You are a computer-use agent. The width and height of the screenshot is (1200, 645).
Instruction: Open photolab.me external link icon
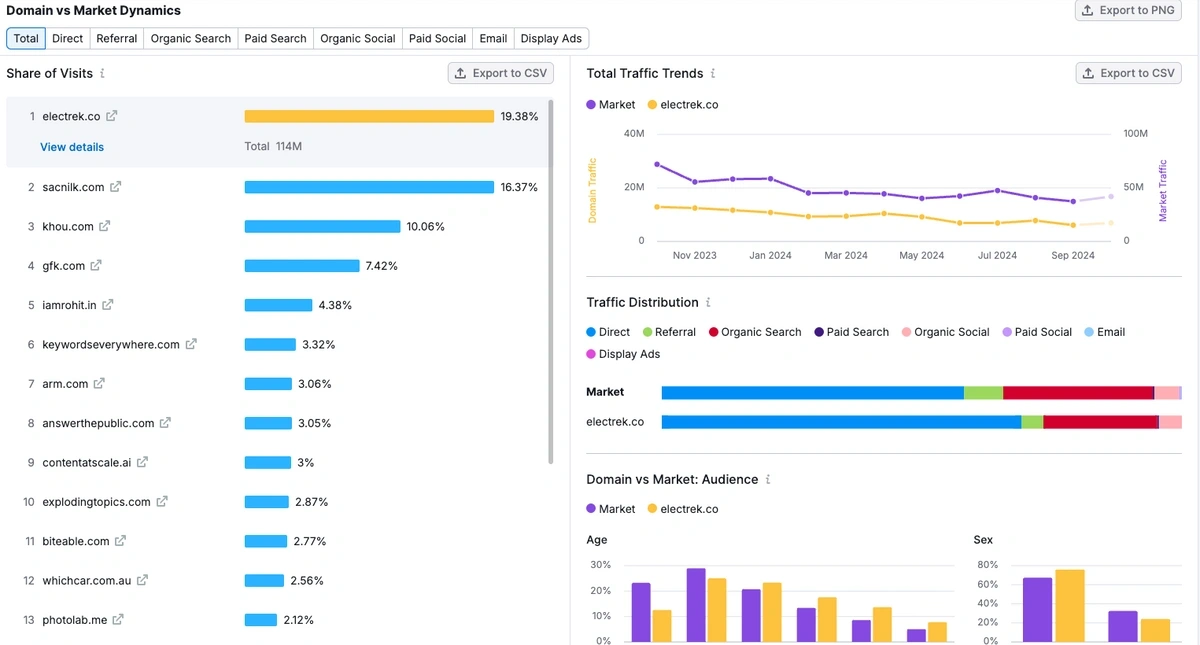(118, 620)
